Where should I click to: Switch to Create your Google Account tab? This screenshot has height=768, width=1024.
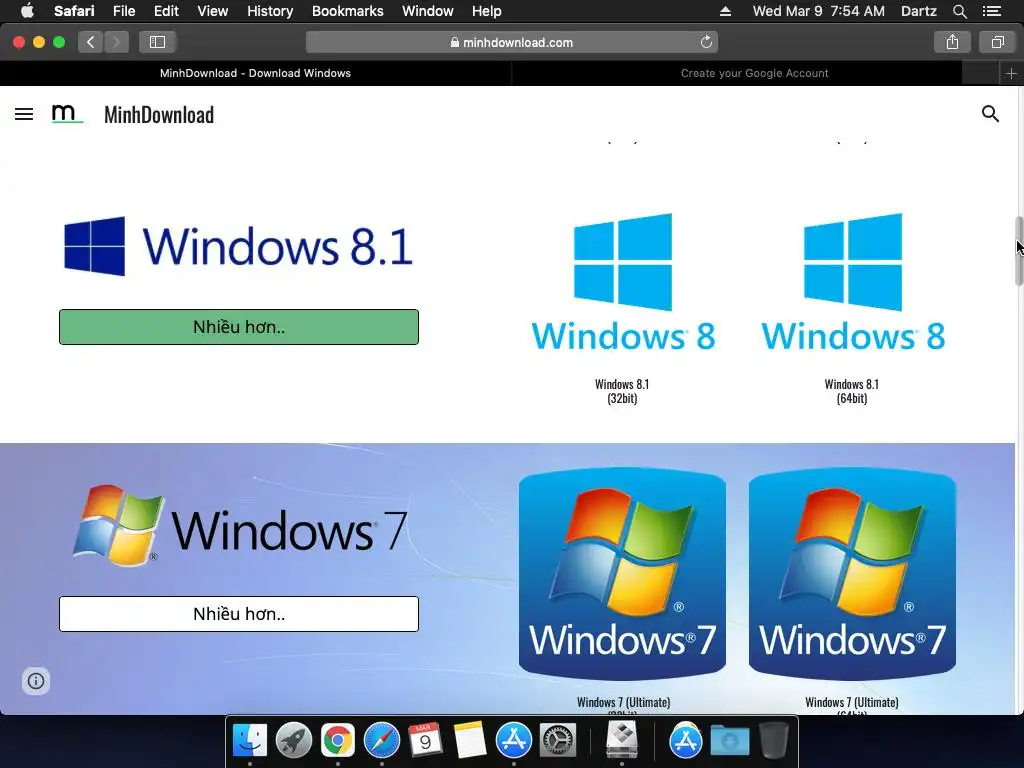coord(754,74)
